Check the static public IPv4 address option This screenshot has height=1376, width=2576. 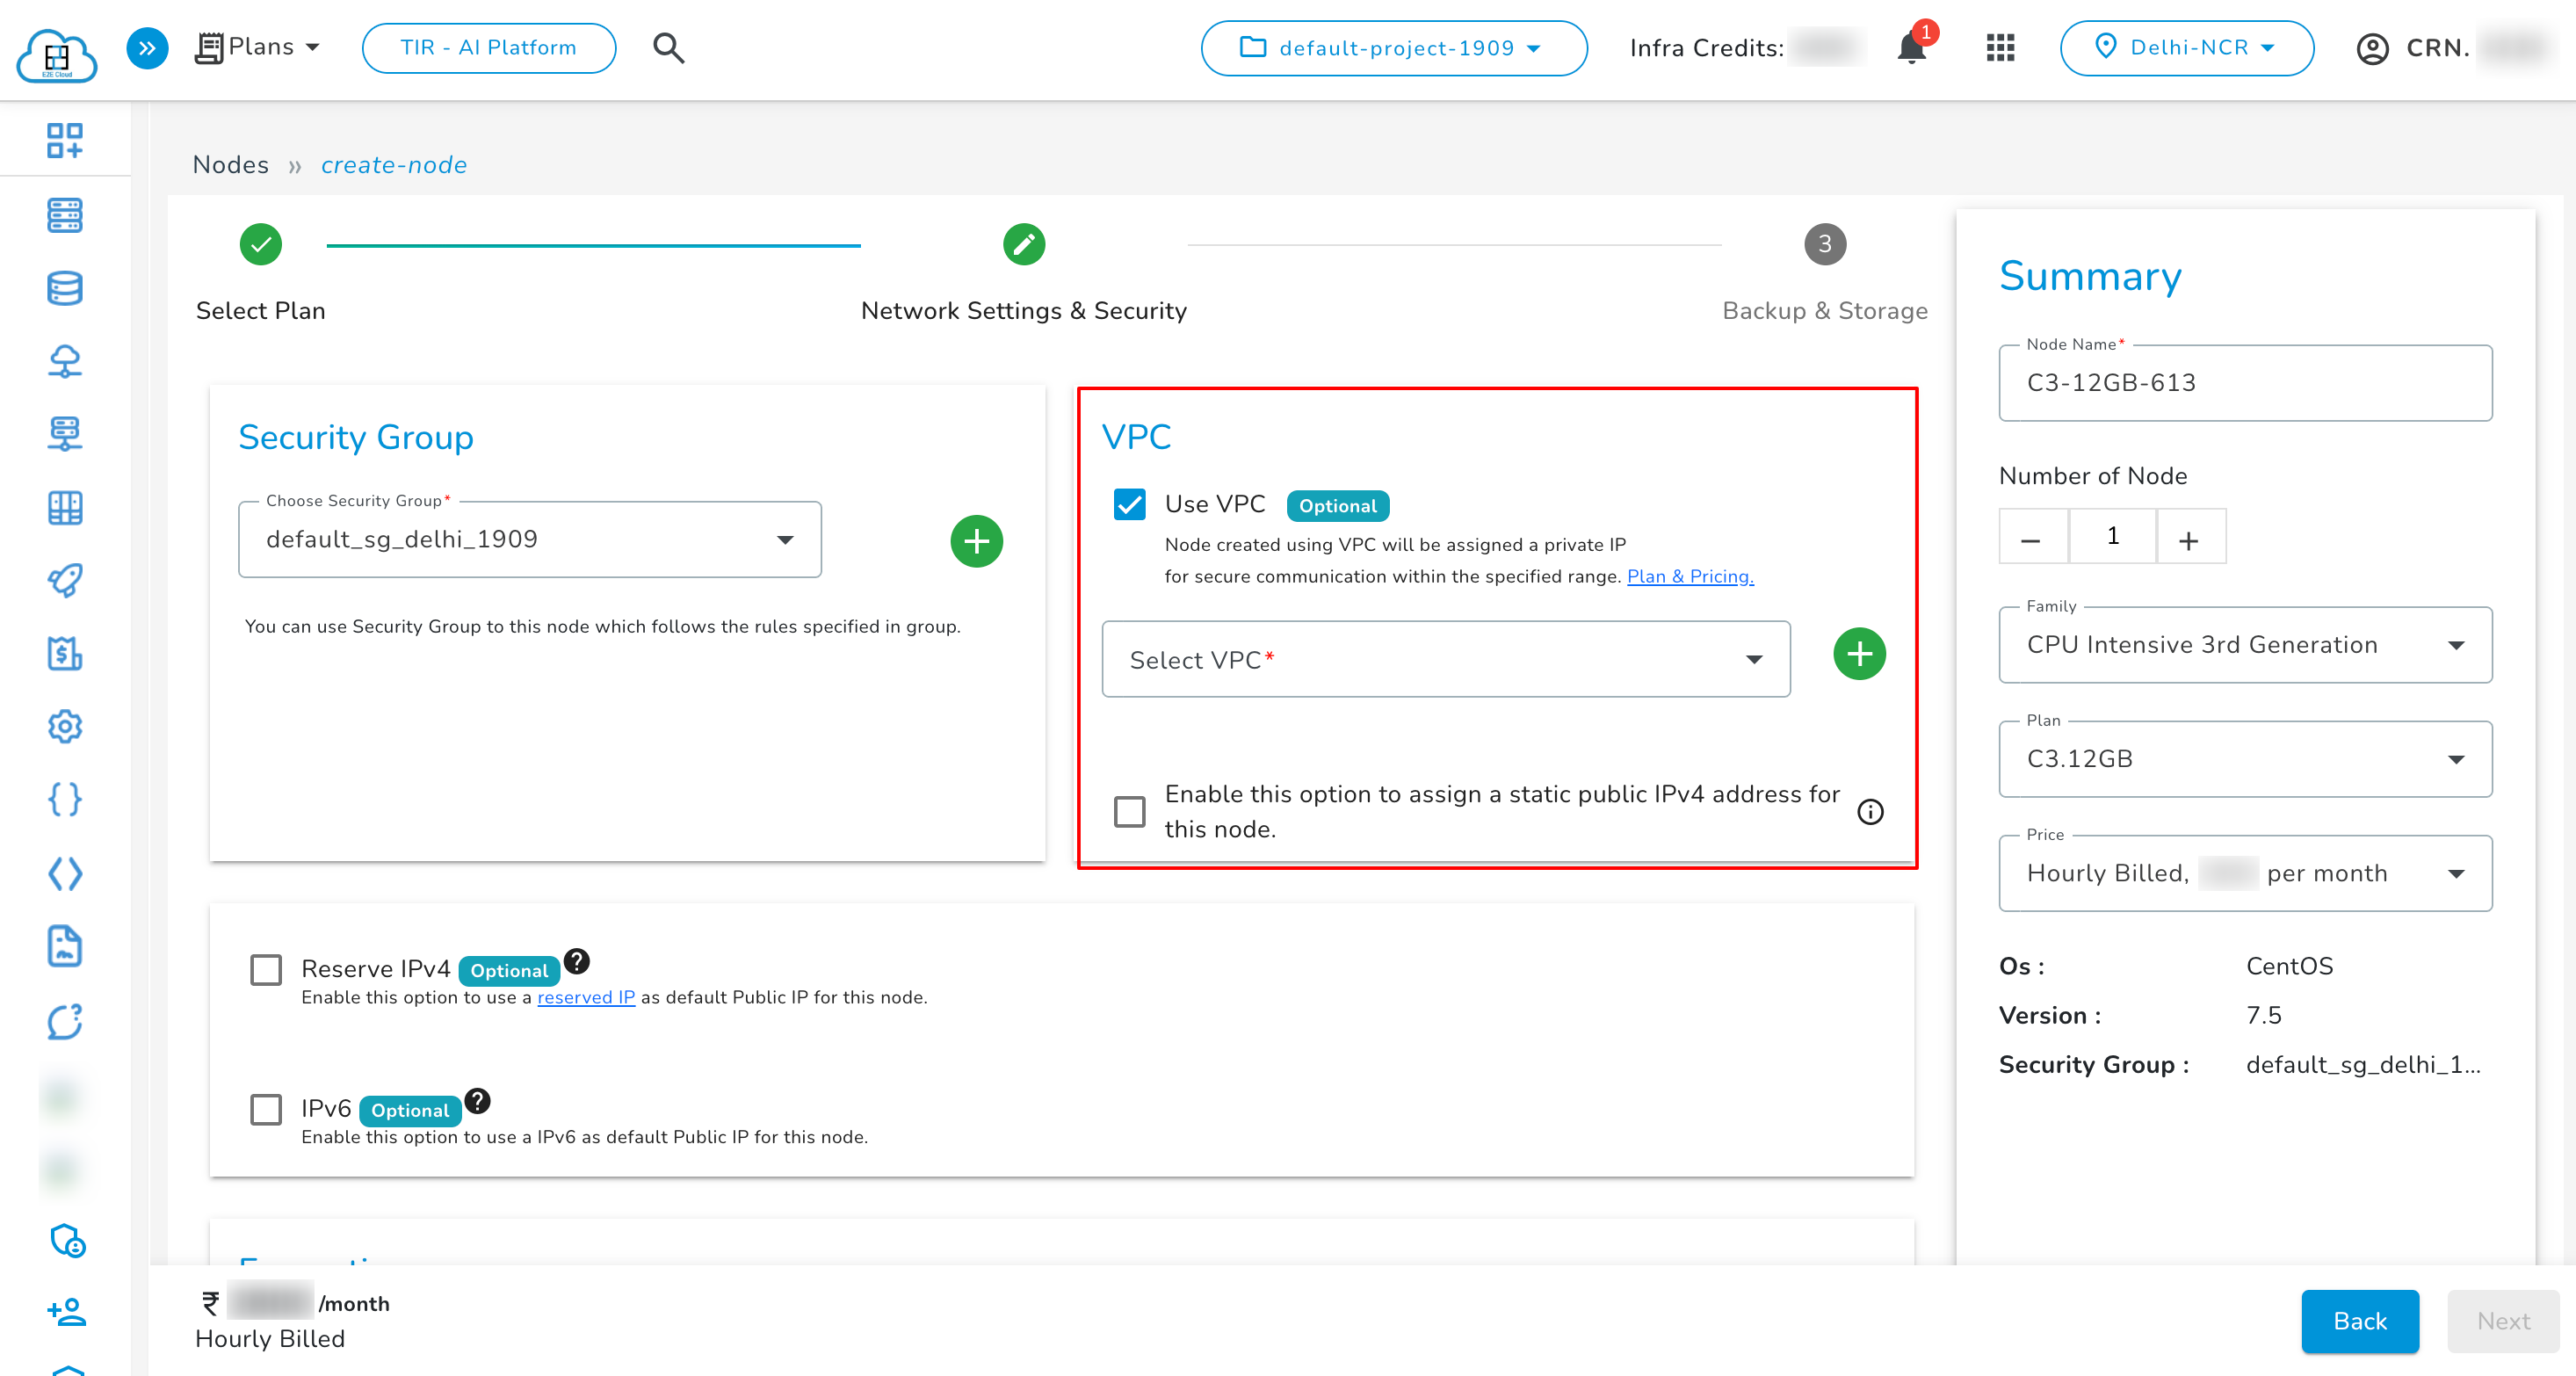[1130, 812]
